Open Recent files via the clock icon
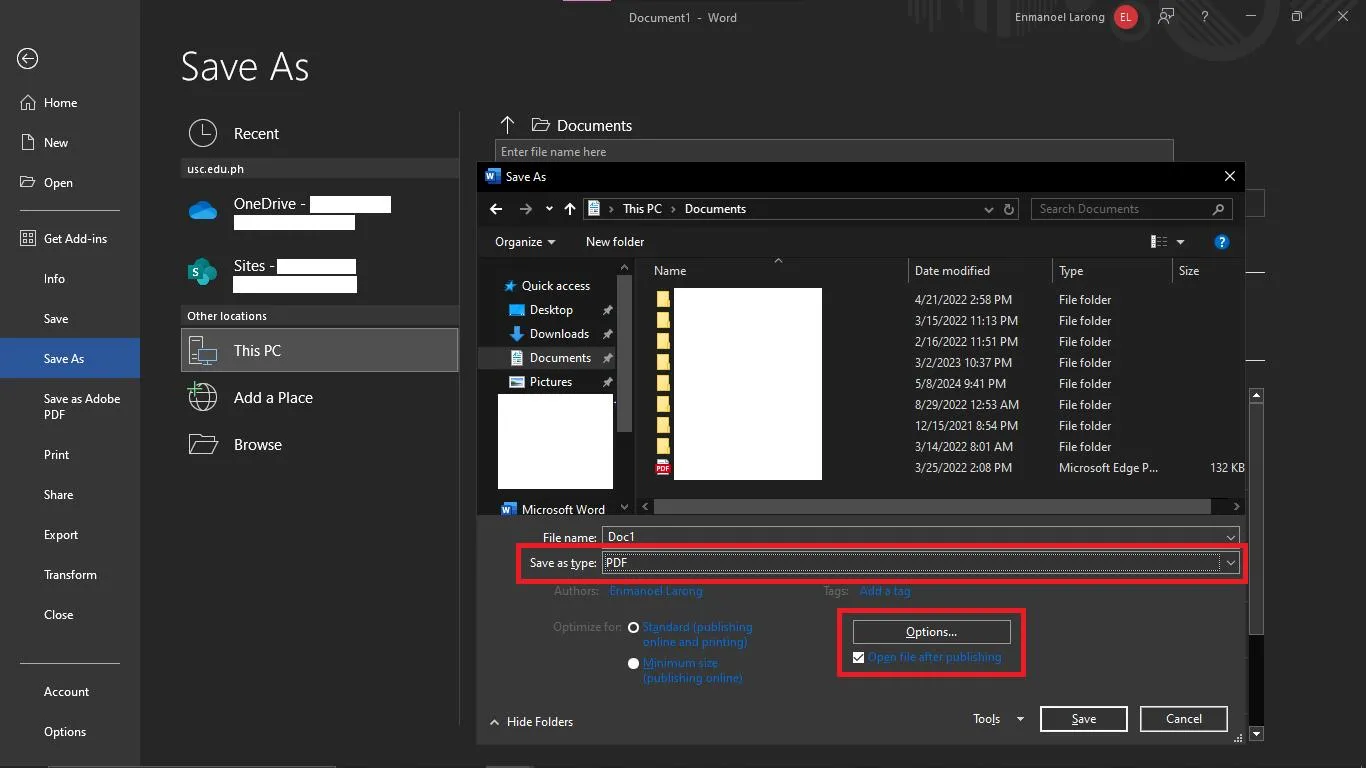Viewport: 1366px width, 768px height. click(203, 132)
